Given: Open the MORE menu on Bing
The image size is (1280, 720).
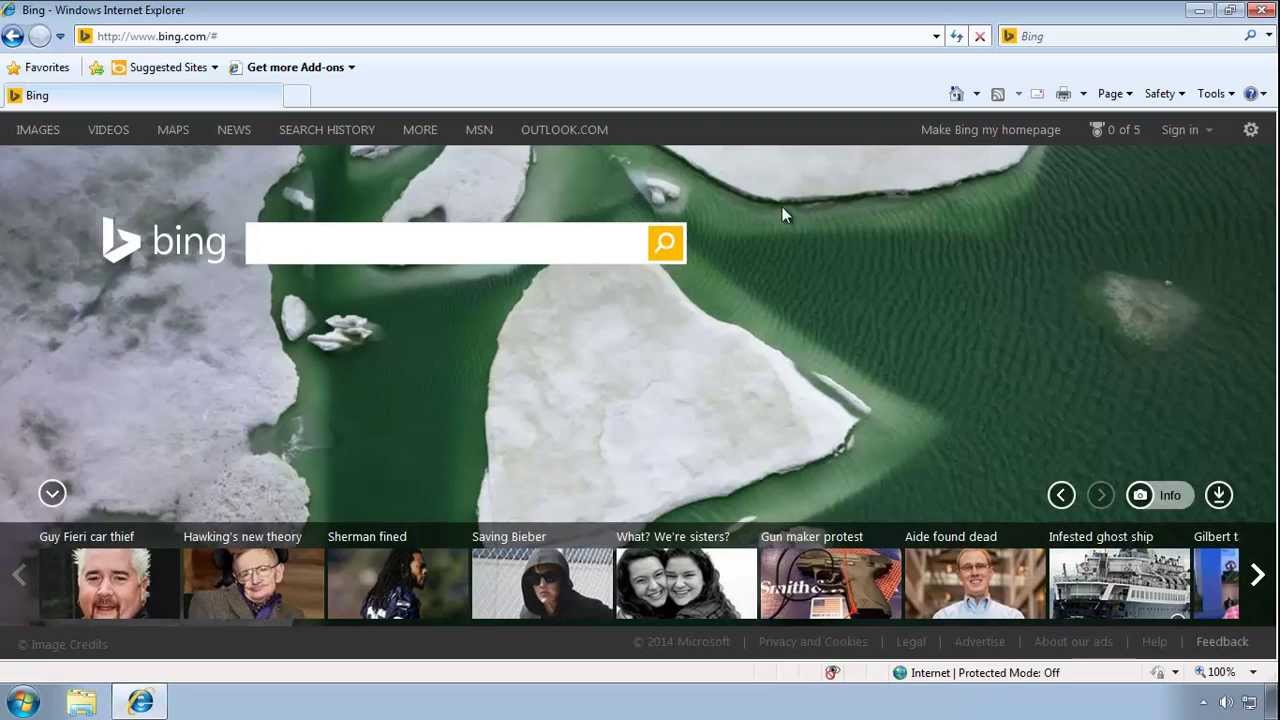Looking at the screenshot, I should [x=420, y=130].
